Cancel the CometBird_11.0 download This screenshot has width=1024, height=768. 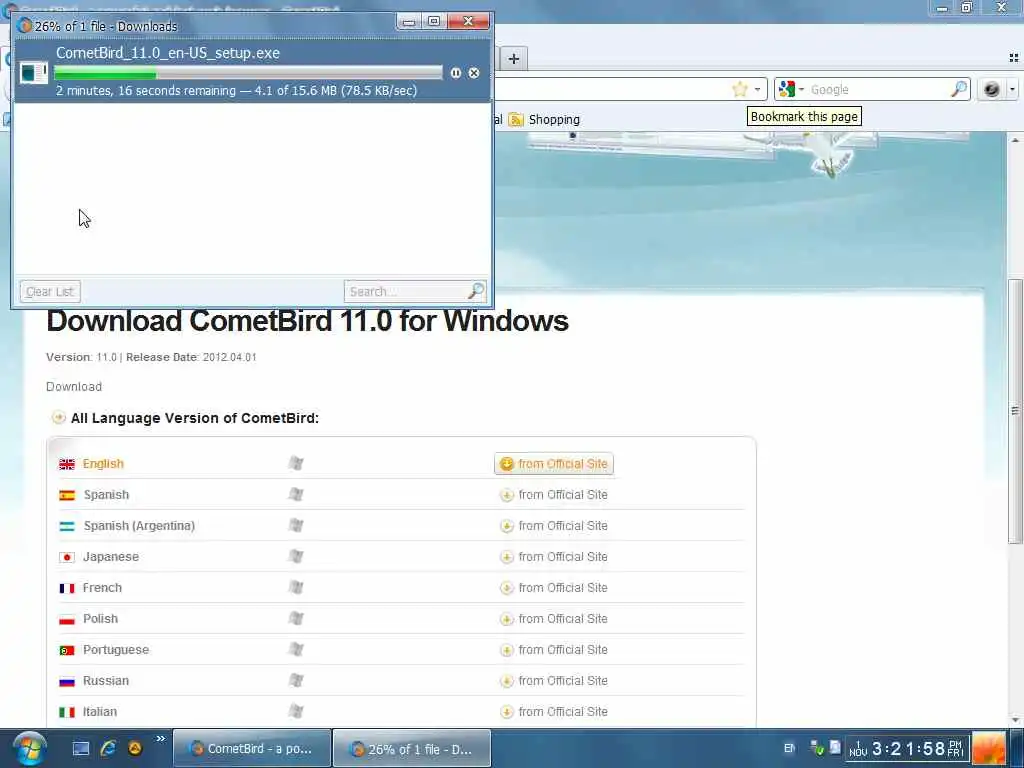474,73
